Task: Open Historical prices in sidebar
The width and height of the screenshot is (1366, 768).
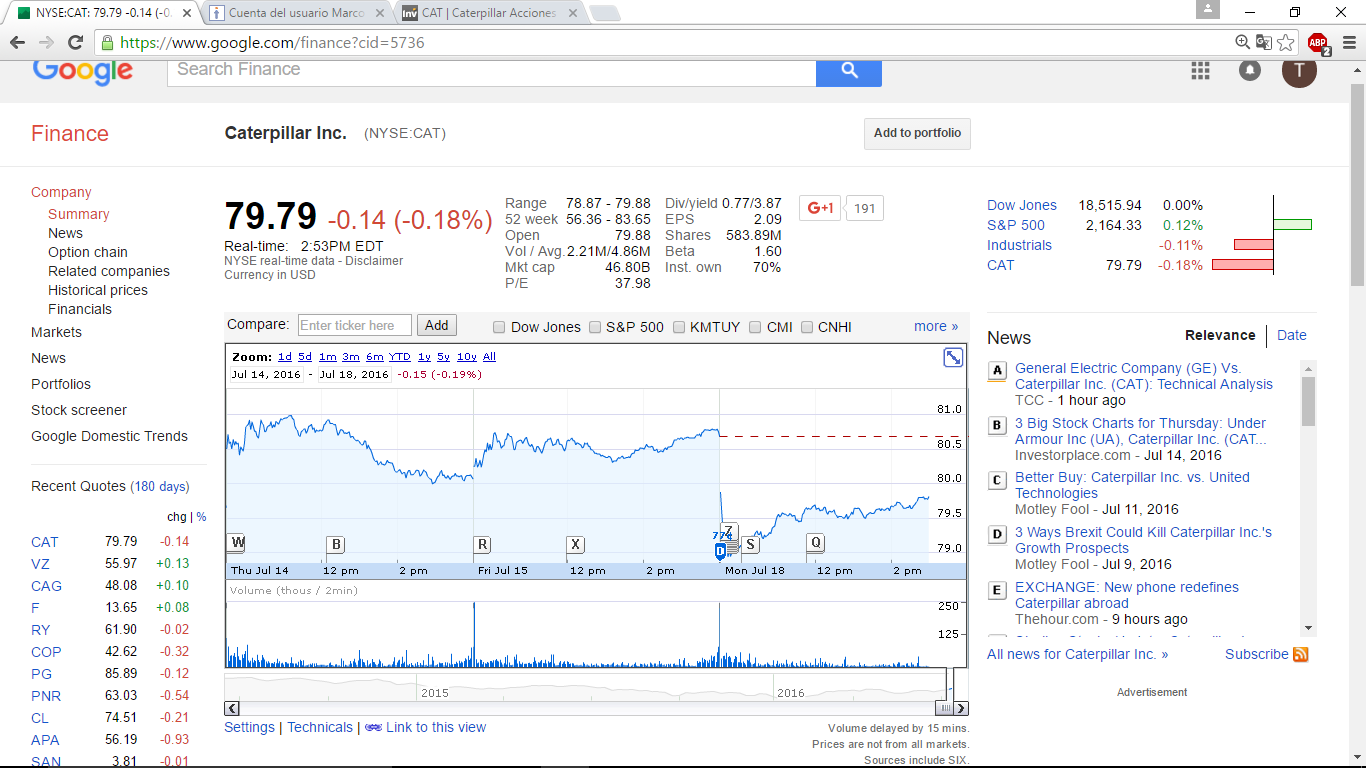Action: point(98,290)
